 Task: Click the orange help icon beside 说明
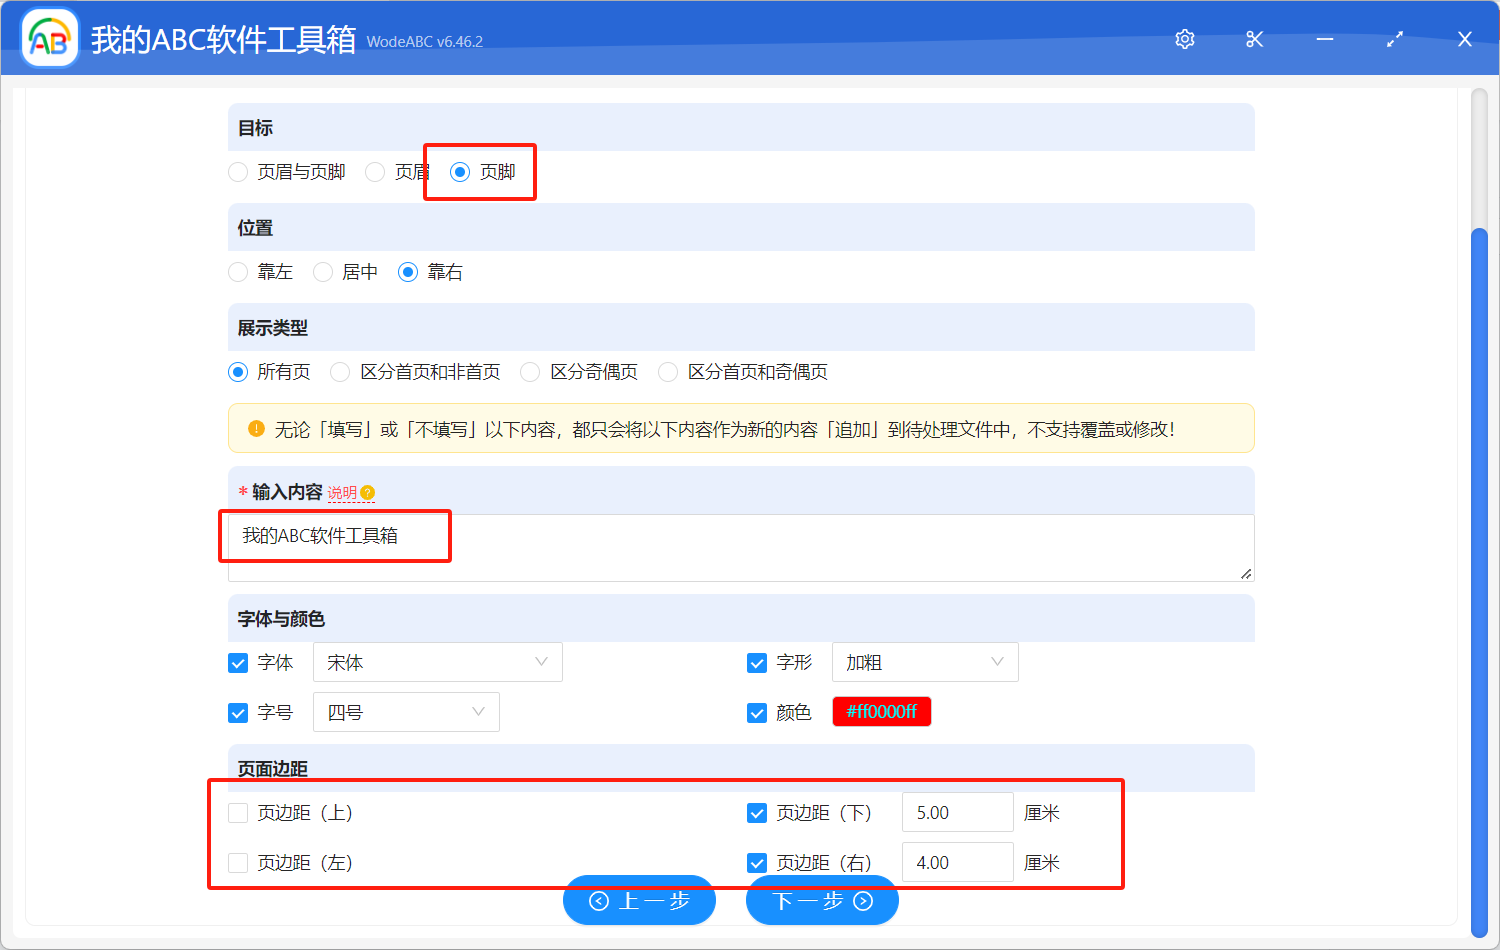tap(369, 492)
